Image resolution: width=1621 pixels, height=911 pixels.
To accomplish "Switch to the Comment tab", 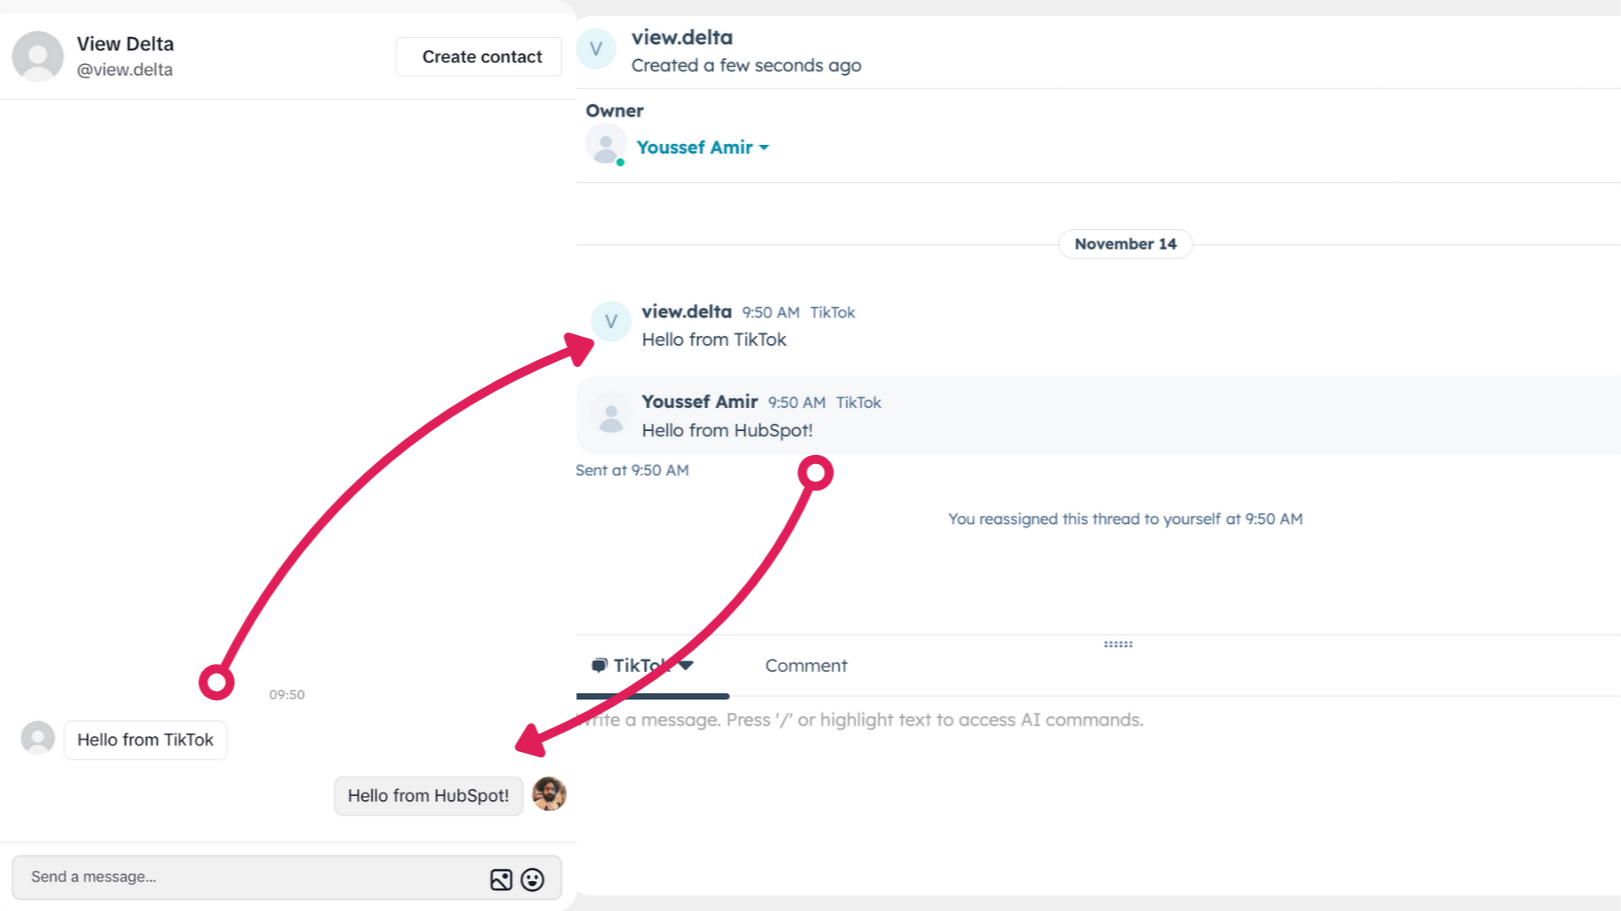I will 806,665.
